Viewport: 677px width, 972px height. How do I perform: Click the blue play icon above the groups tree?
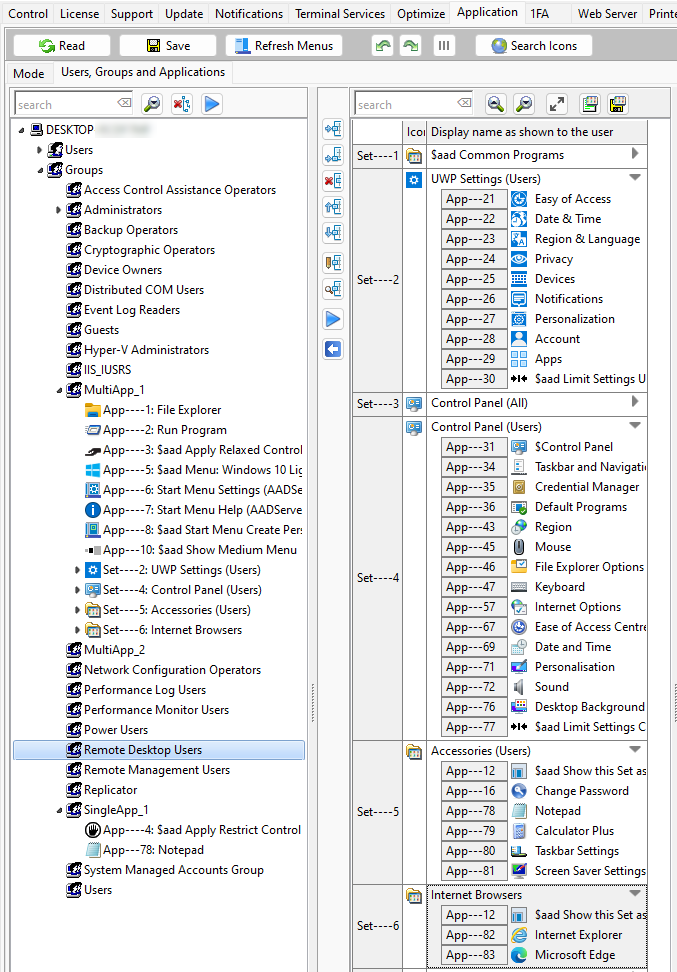[211, 104]
